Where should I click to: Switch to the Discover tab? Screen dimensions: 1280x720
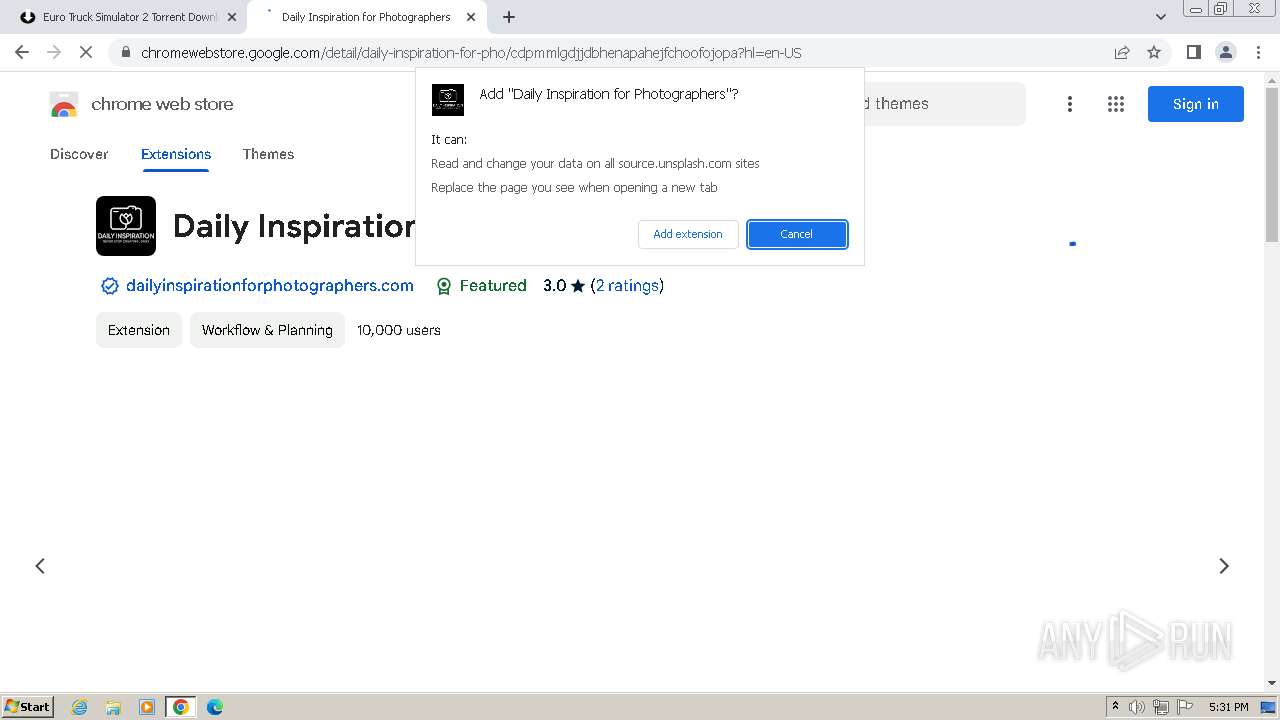point(79,154)
